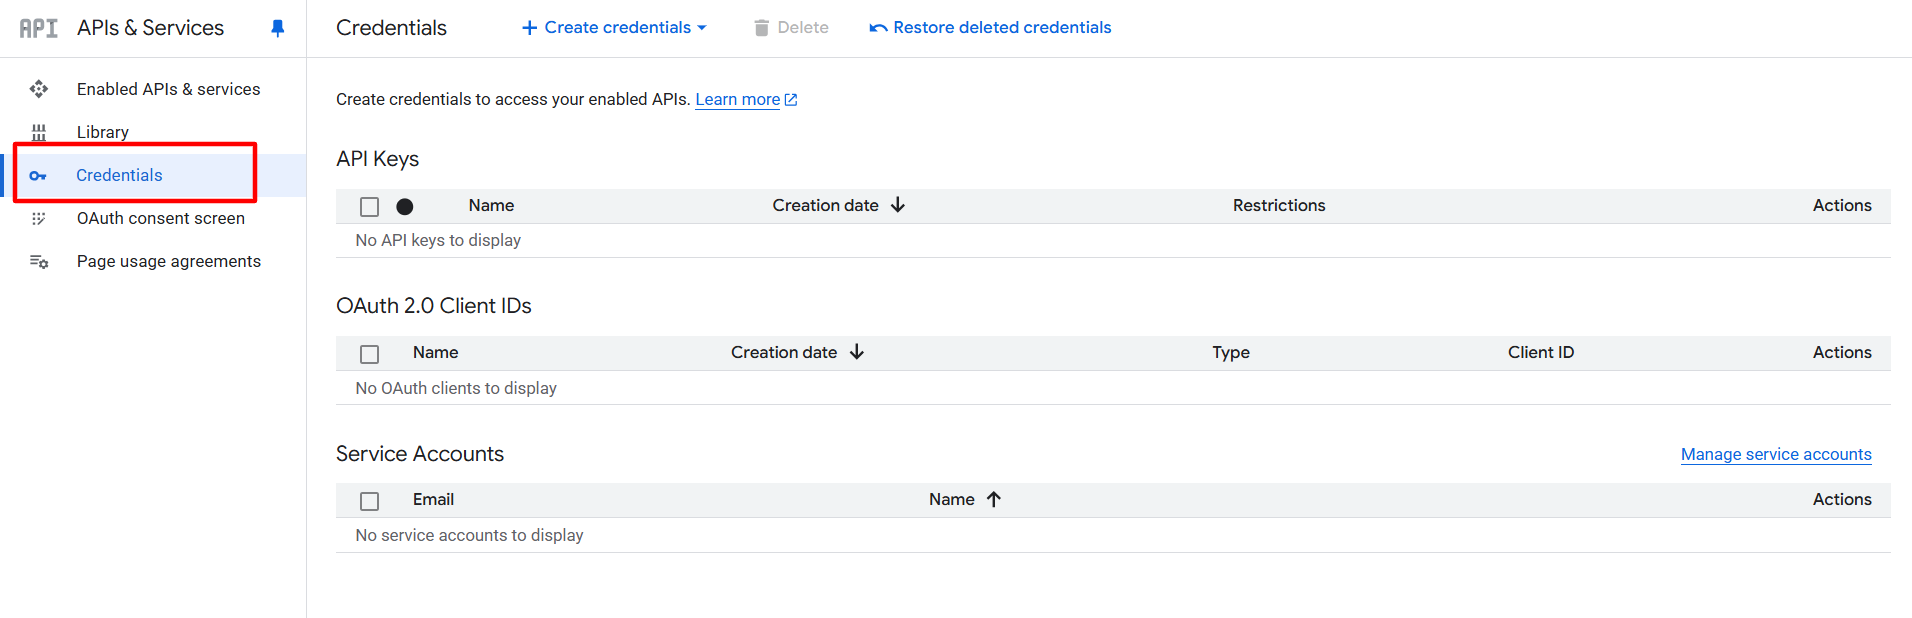Click the Library grid icon

click(x=39, y=132)
